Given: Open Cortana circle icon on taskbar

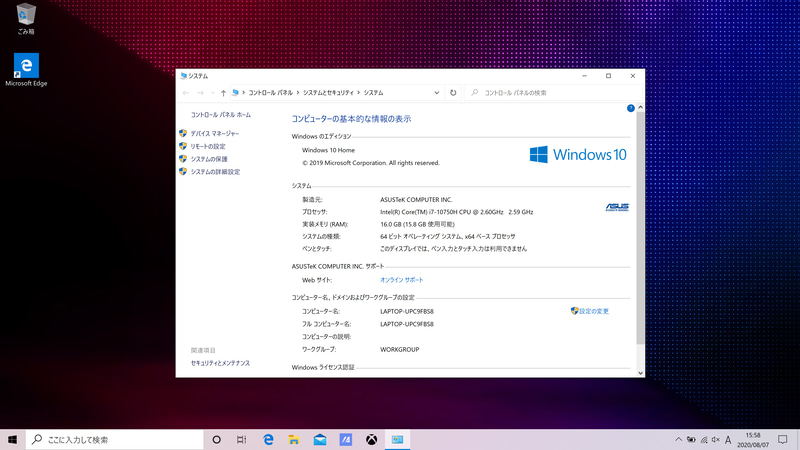Looking at the screenshot, I should 216,439.
